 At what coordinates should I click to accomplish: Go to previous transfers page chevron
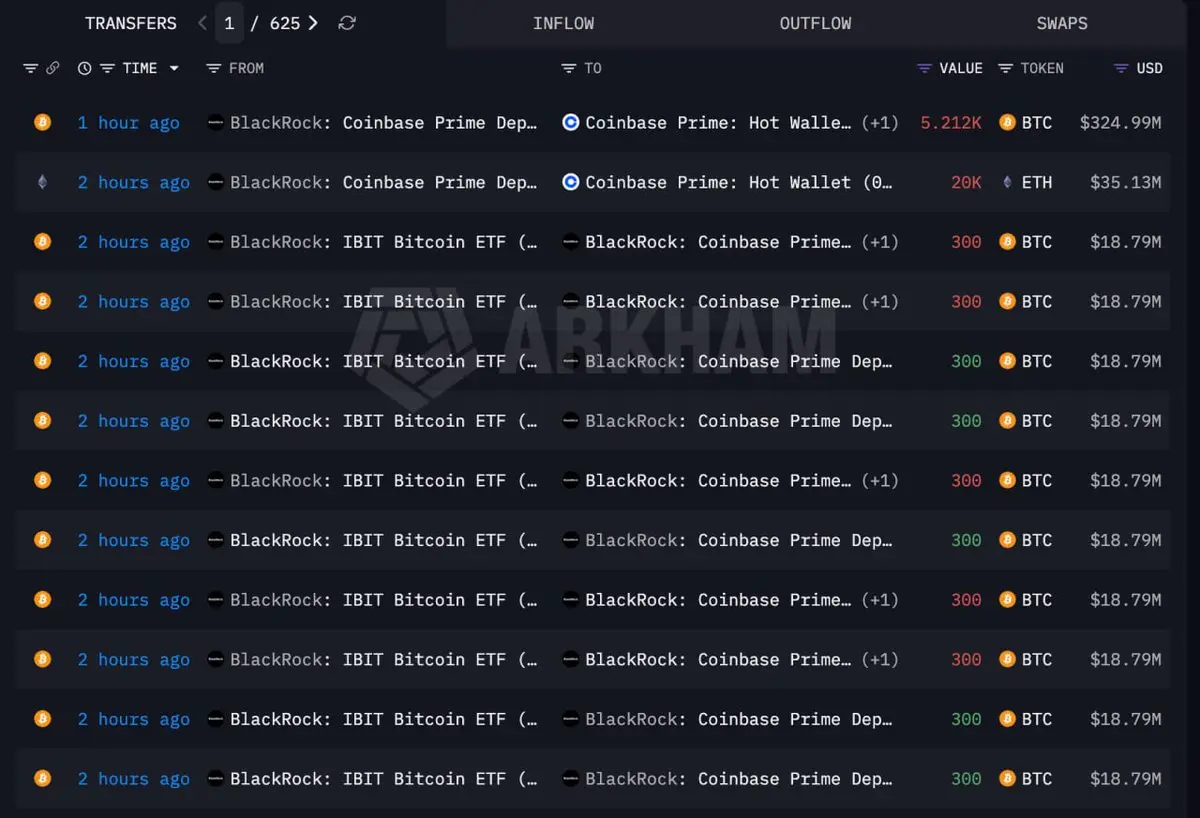pos(202,23)
